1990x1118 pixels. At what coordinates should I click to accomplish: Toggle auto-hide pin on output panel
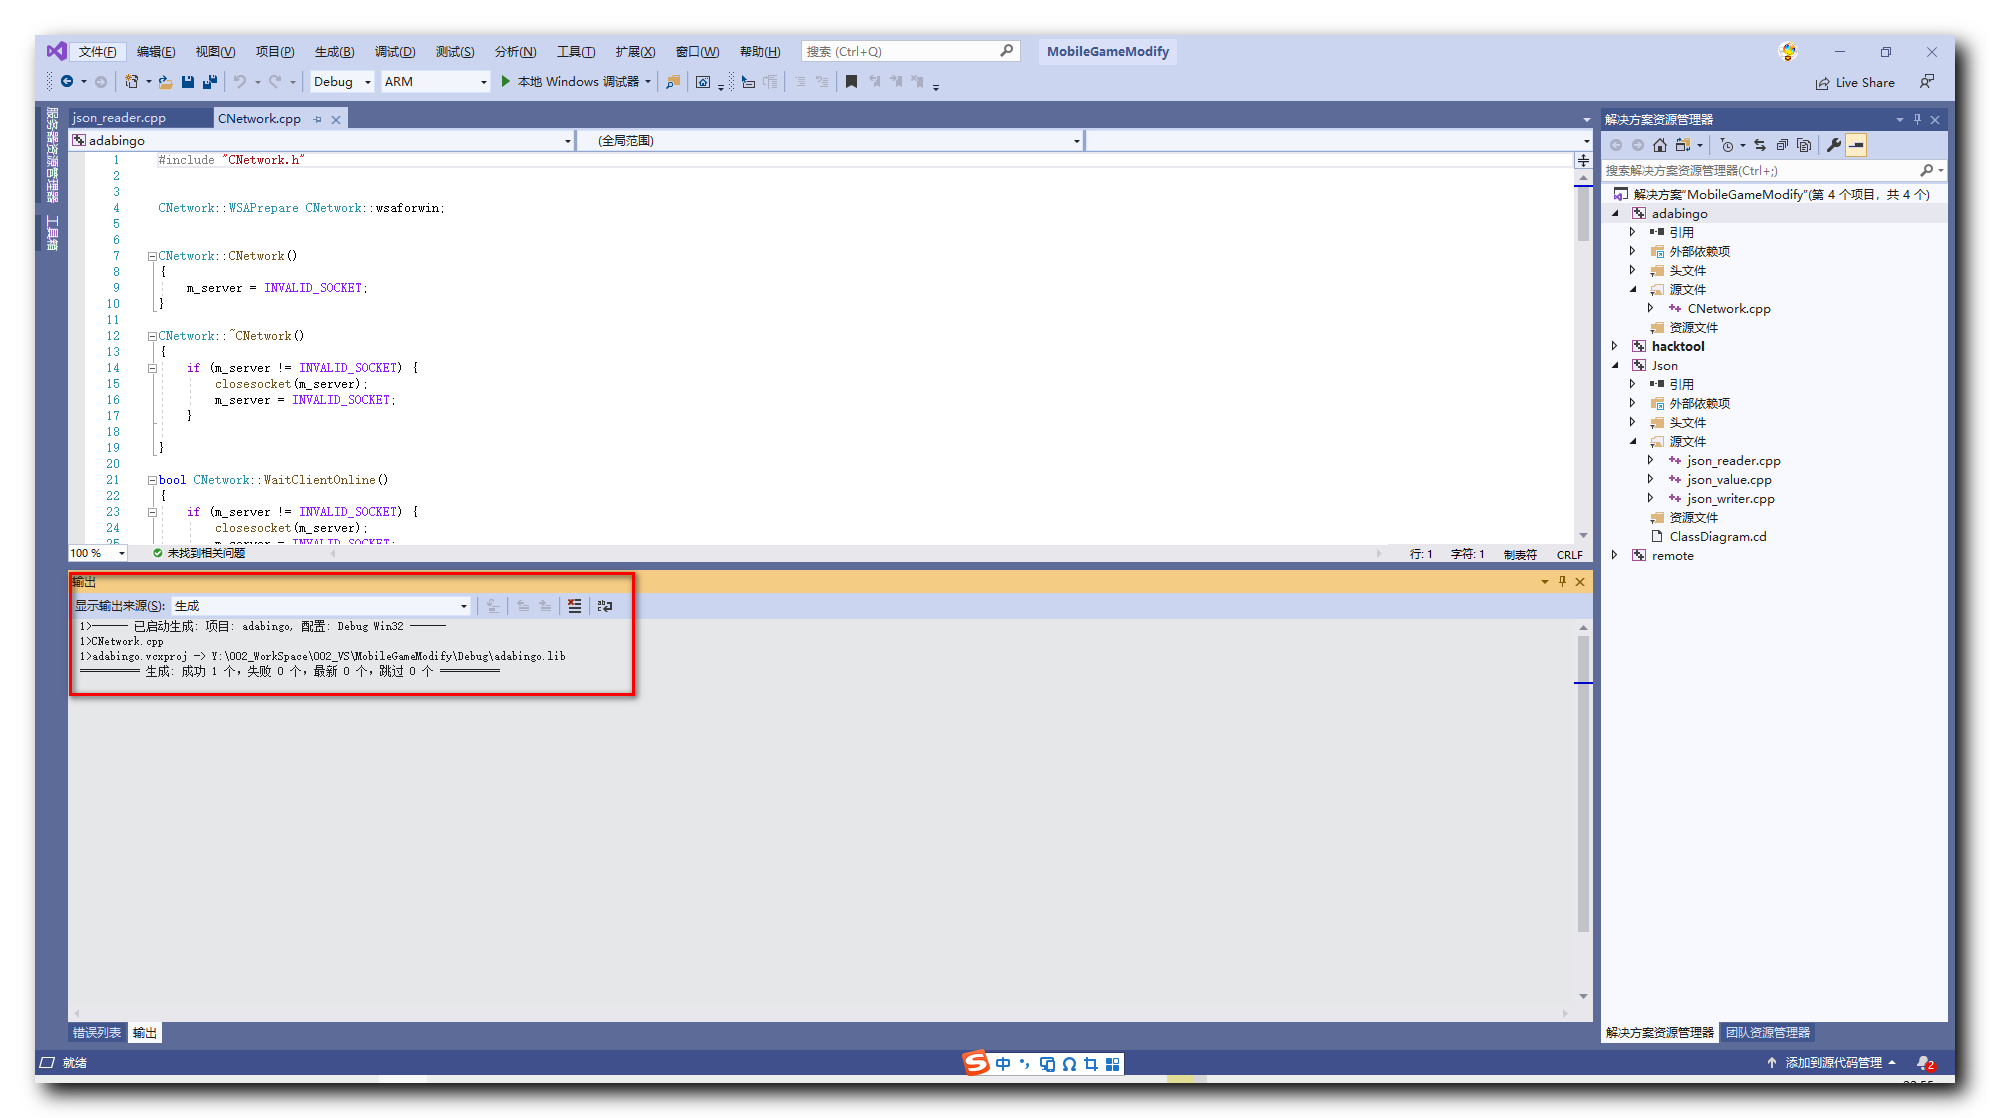click(x=1562, y=581)
